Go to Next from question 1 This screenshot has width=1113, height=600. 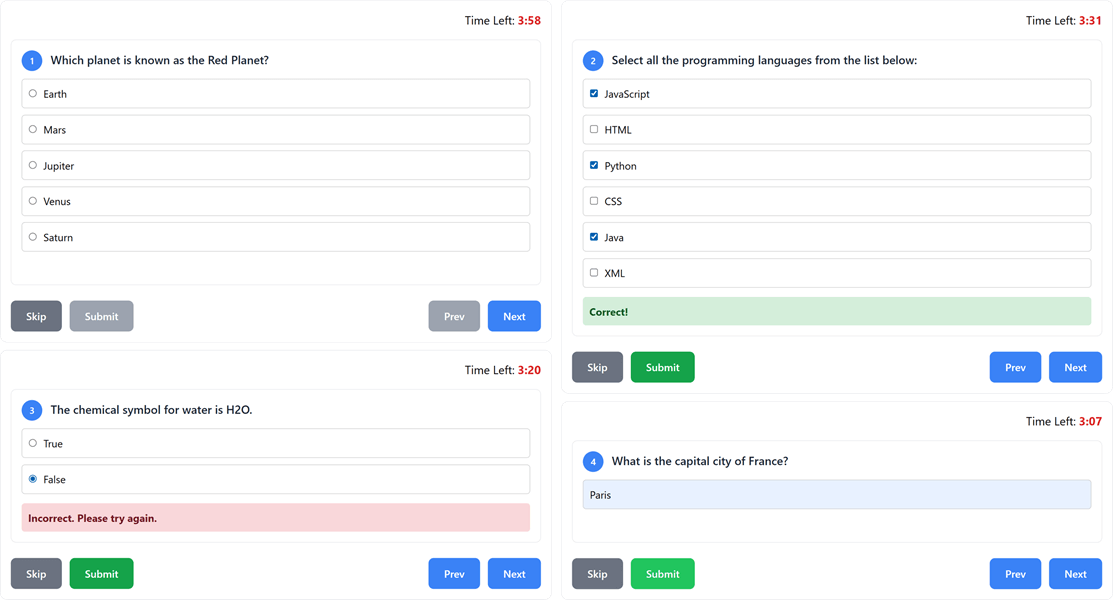pos(514,316)
